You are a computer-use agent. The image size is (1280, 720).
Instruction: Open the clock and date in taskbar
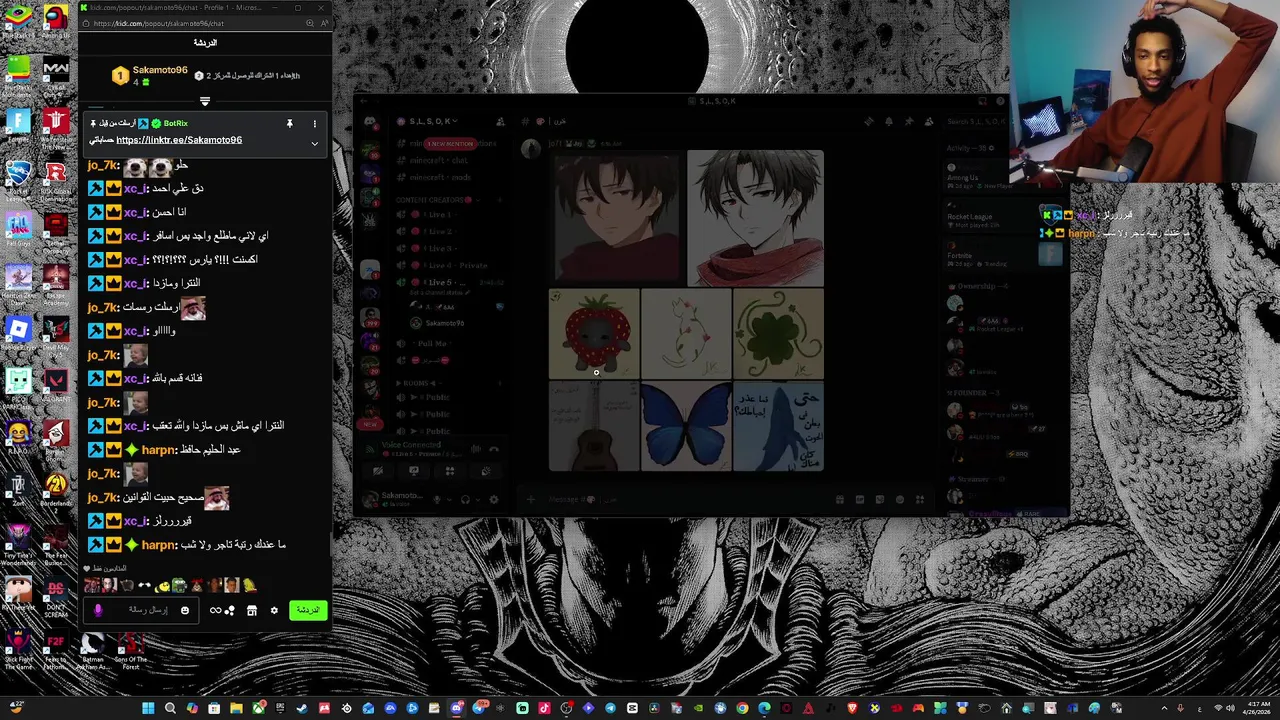click(1259, 708)
